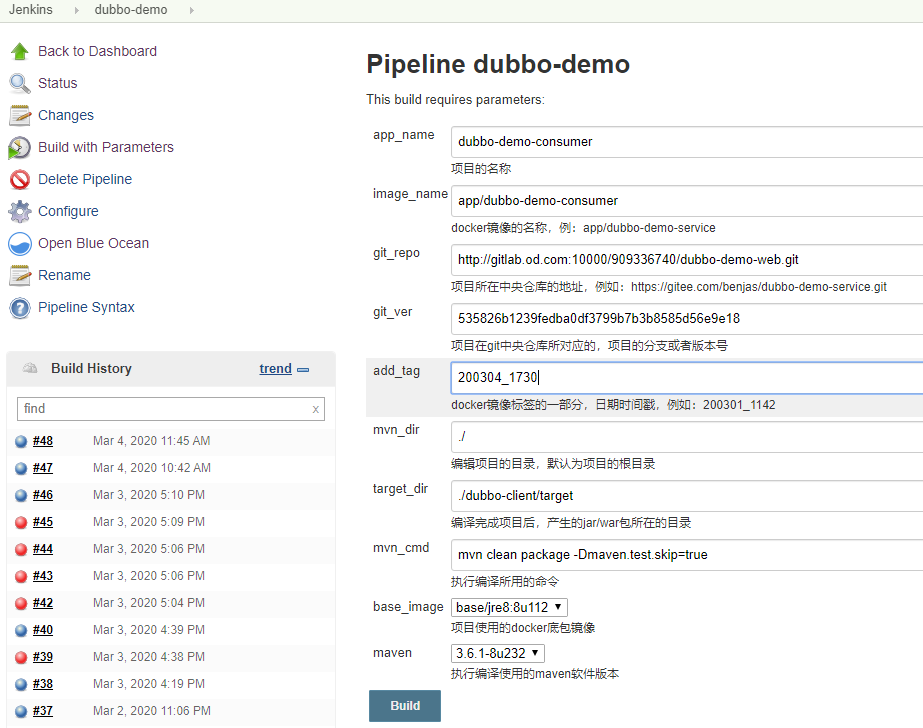Click the red status ball of build #45
923x728 pixels.
coord(21,522)
